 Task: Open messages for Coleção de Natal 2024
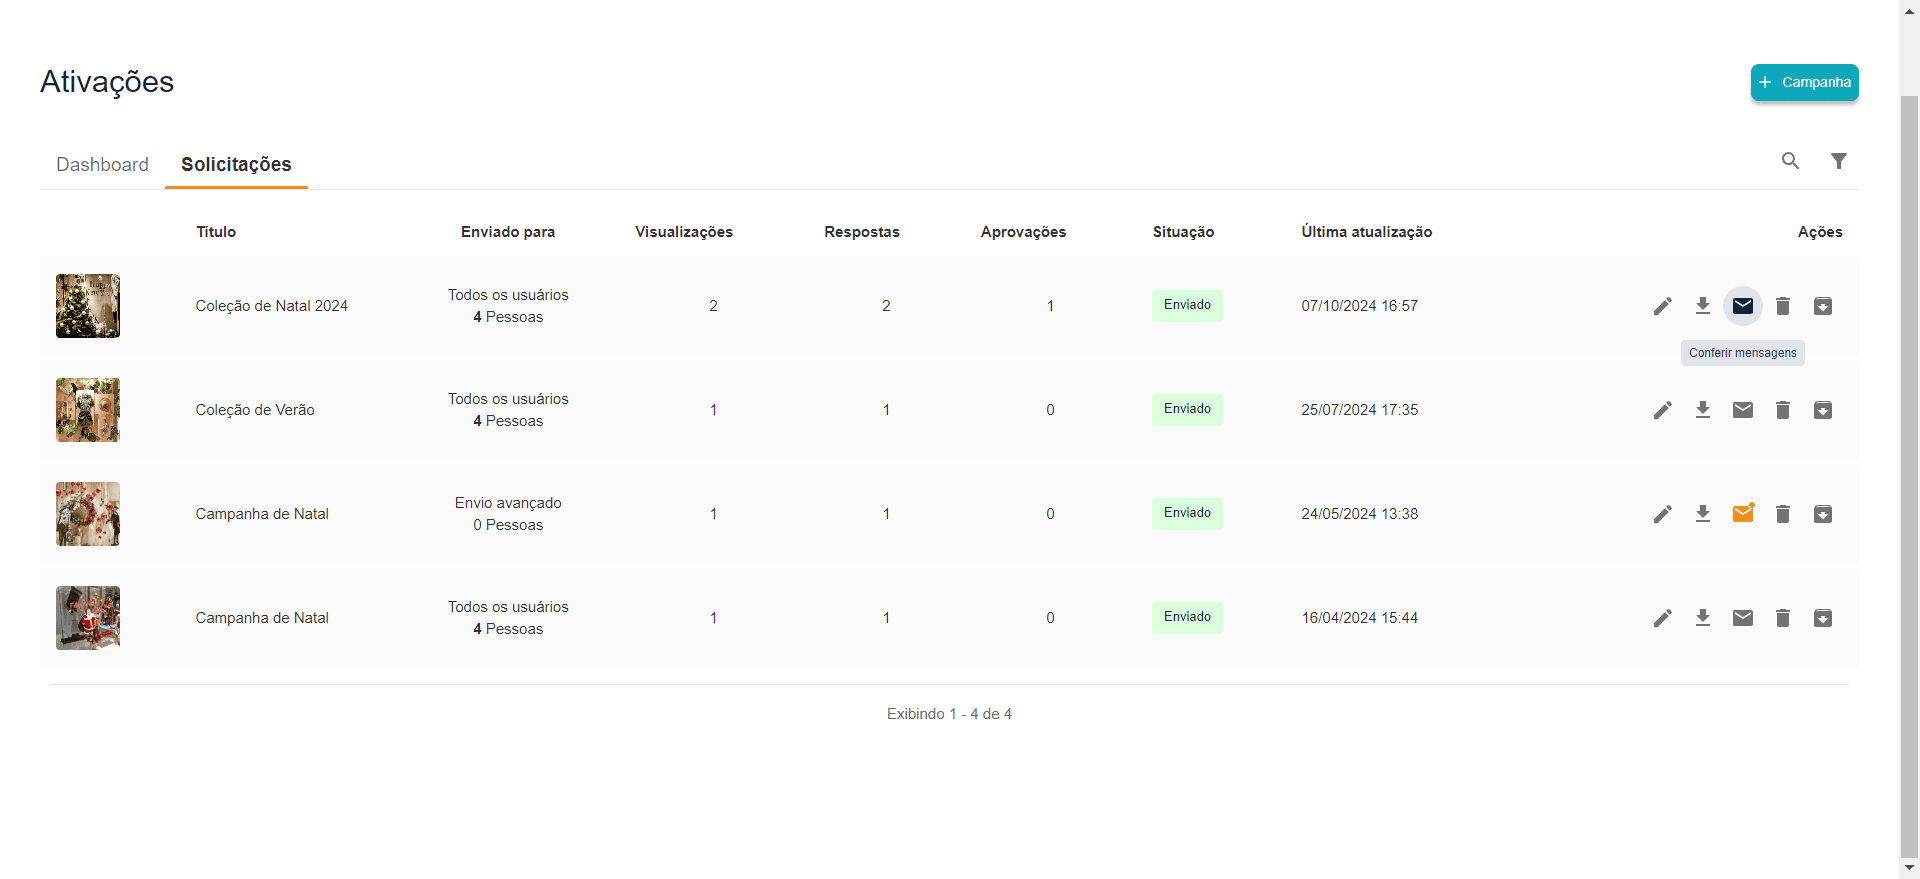click(x=1743, y=306)
